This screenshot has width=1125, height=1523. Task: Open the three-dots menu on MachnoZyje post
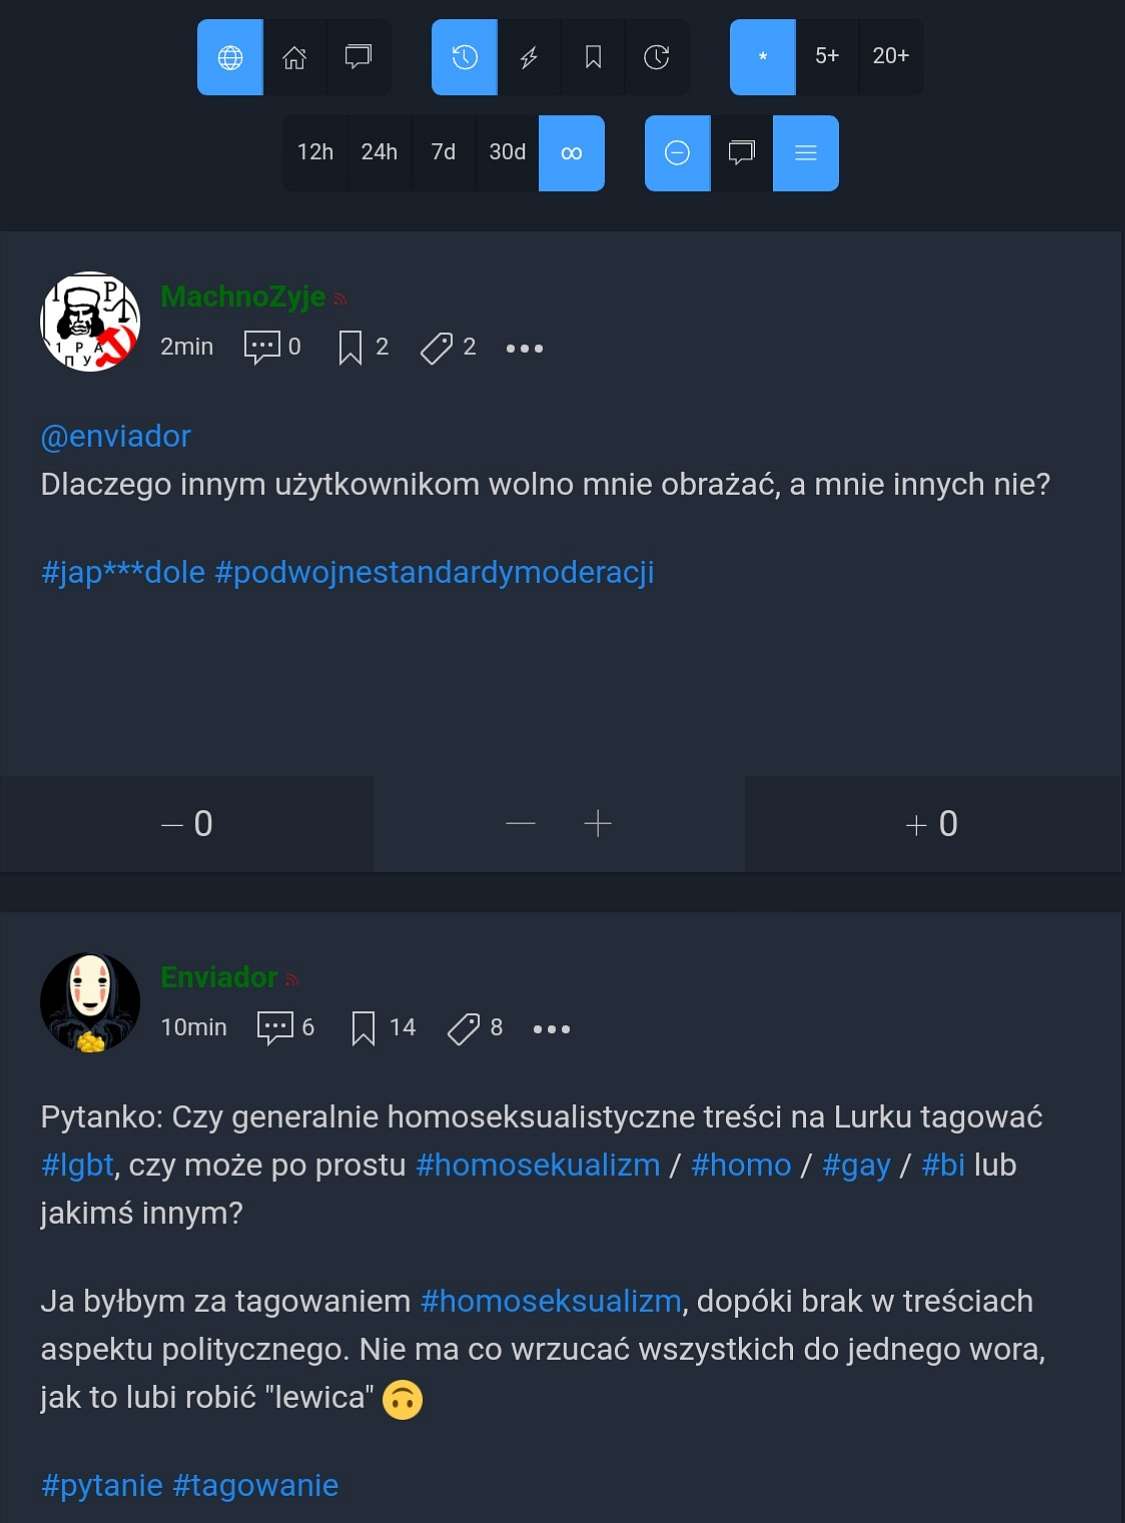524,348
